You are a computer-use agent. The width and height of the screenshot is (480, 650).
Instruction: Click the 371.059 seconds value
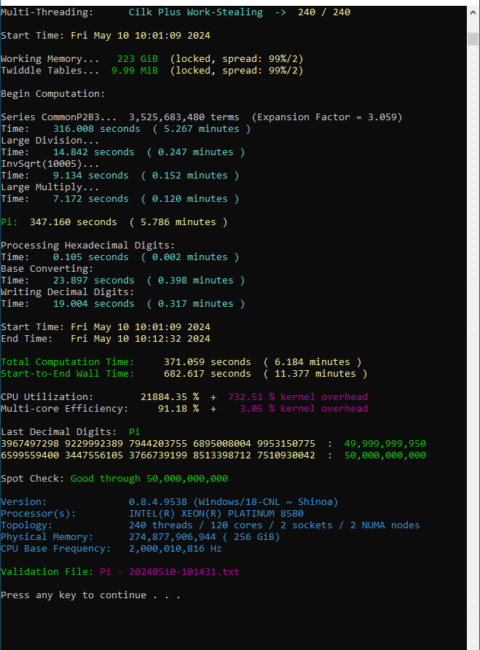tap(207, 362)
